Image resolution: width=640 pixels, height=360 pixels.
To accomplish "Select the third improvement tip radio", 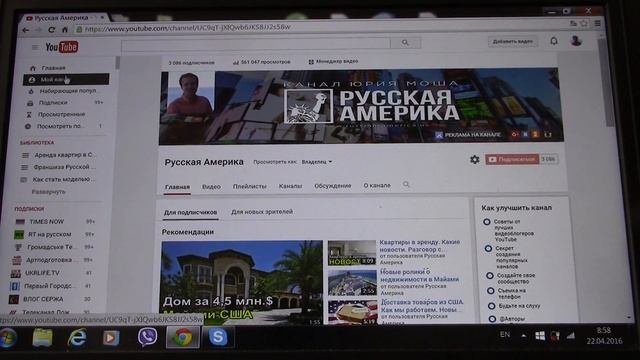I will (490, 276).
